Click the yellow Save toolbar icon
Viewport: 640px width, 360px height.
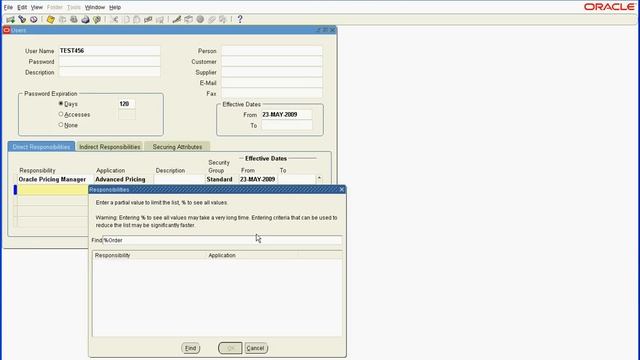(51, 19)
